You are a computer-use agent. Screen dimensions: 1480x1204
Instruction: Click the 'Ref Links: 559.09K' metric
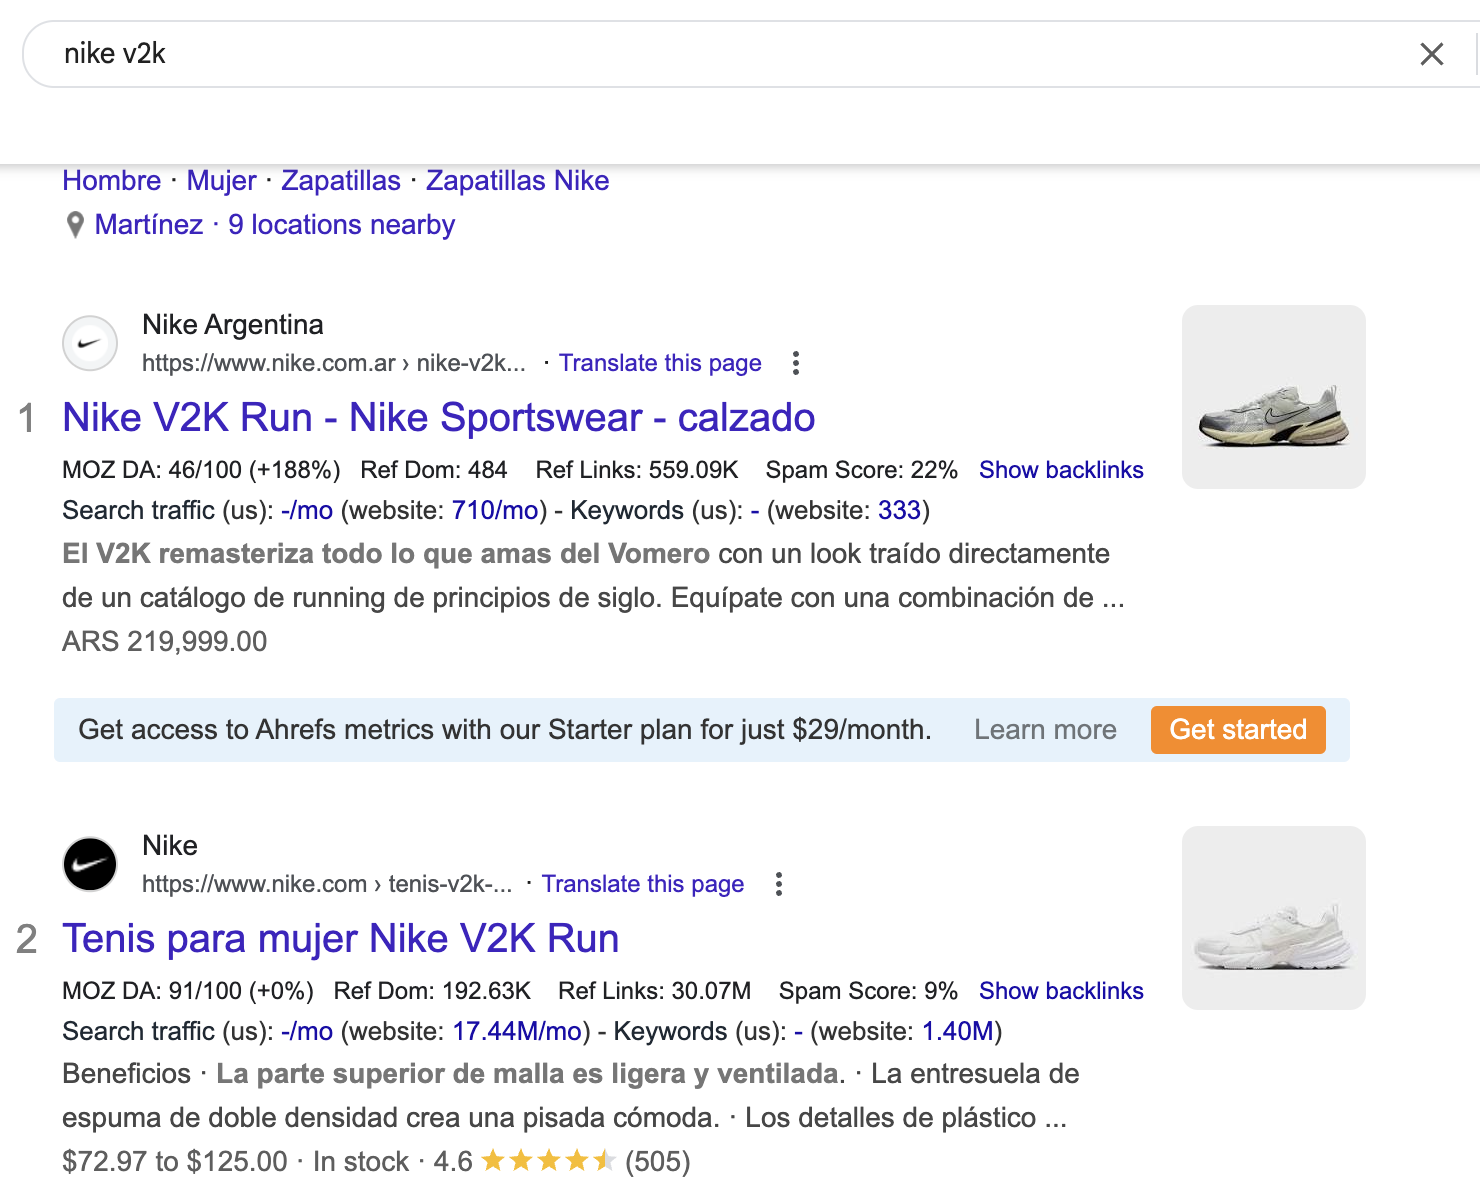click(637, 470)
